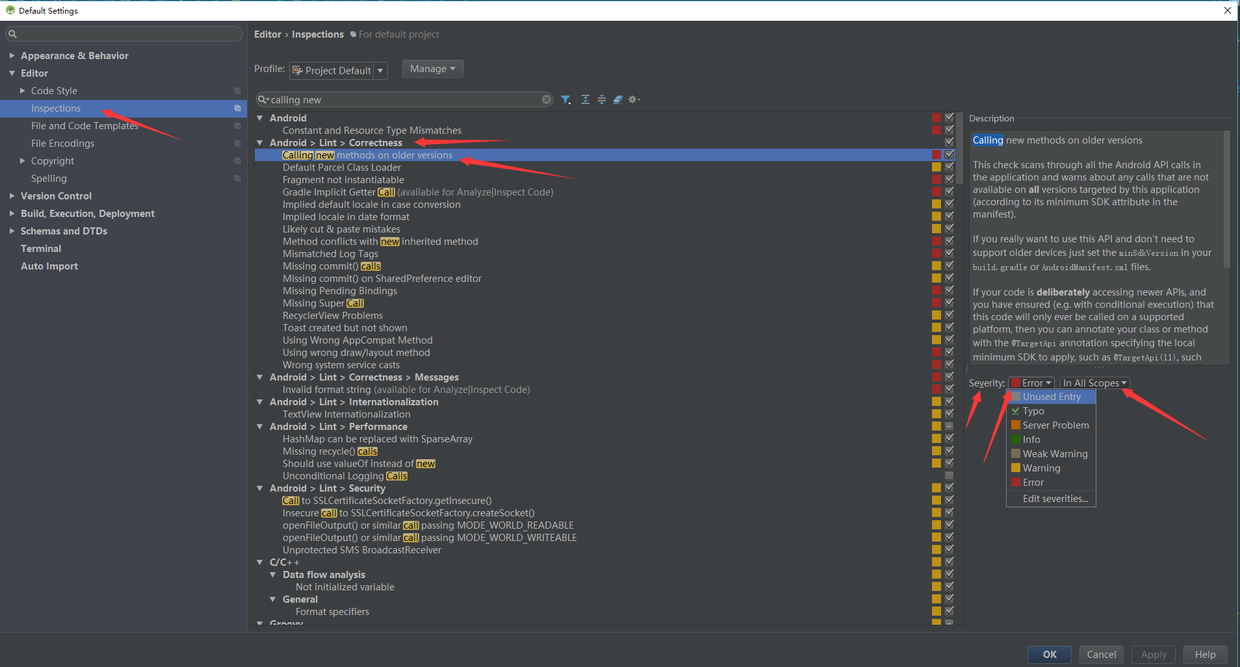Viewport: 1240px width, 667px height.
Task: Click the project-level icon beside Inspections
Action: [237, 108]
